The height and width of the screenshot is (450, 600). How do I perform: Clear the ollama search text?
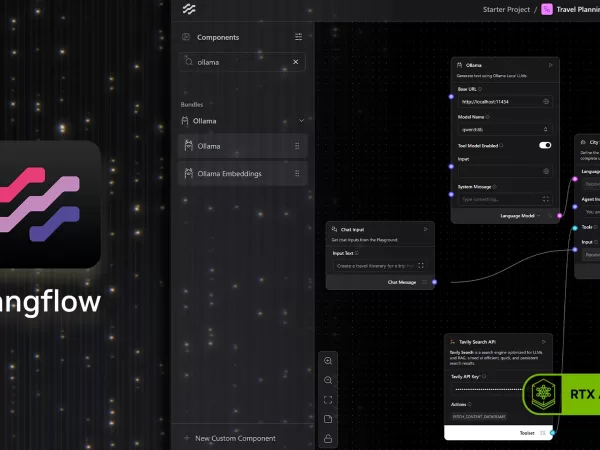(295, 62)
